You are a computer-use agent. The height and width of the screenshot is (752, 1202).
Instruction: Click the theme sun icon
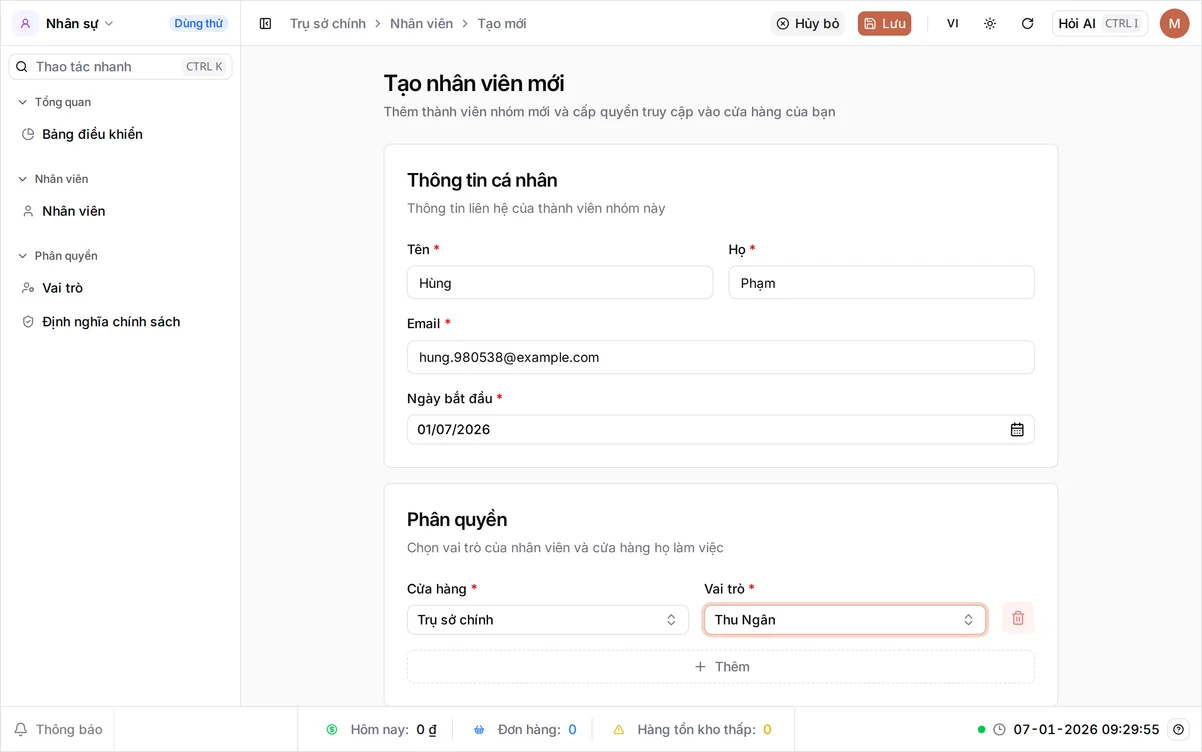[x=990, y=23]
